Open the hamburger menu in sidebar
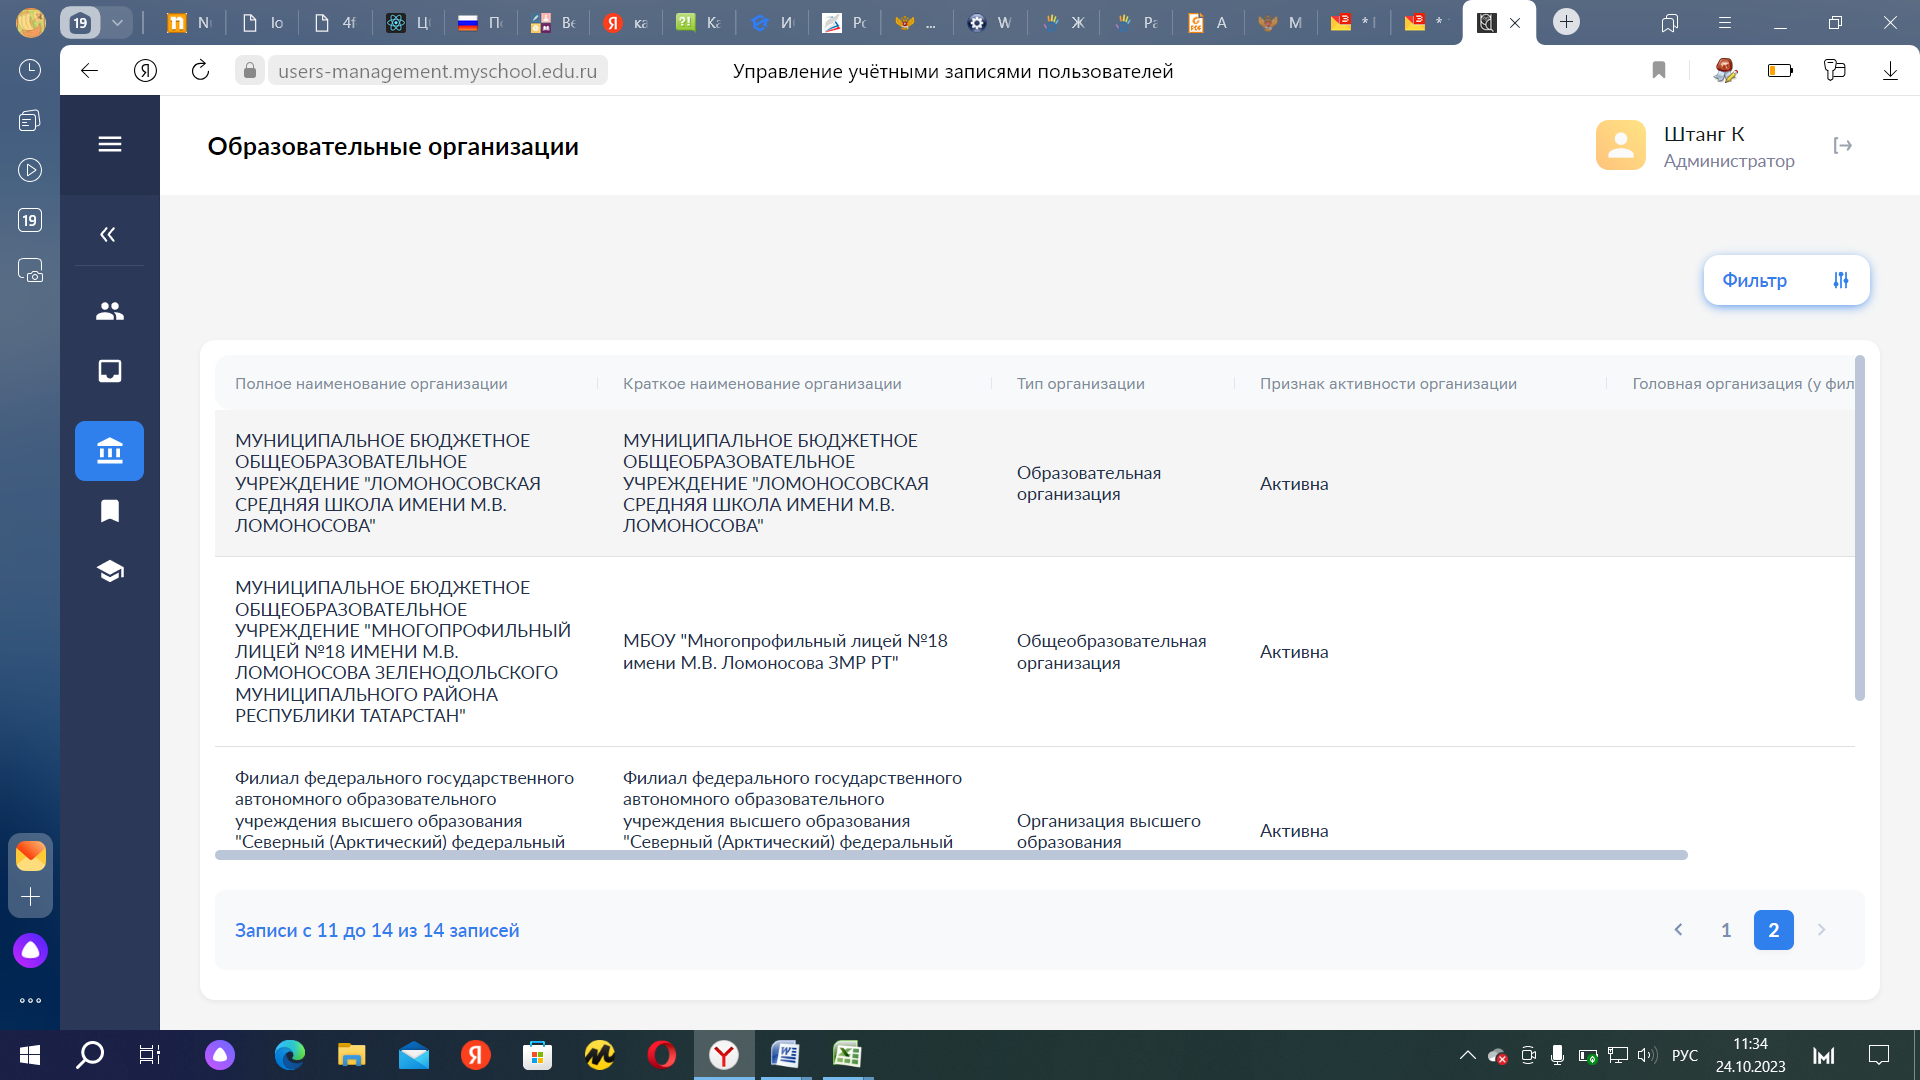The width and height of the screenshot is (1920, 1080). pyautogui.click(x=110, y=144)
